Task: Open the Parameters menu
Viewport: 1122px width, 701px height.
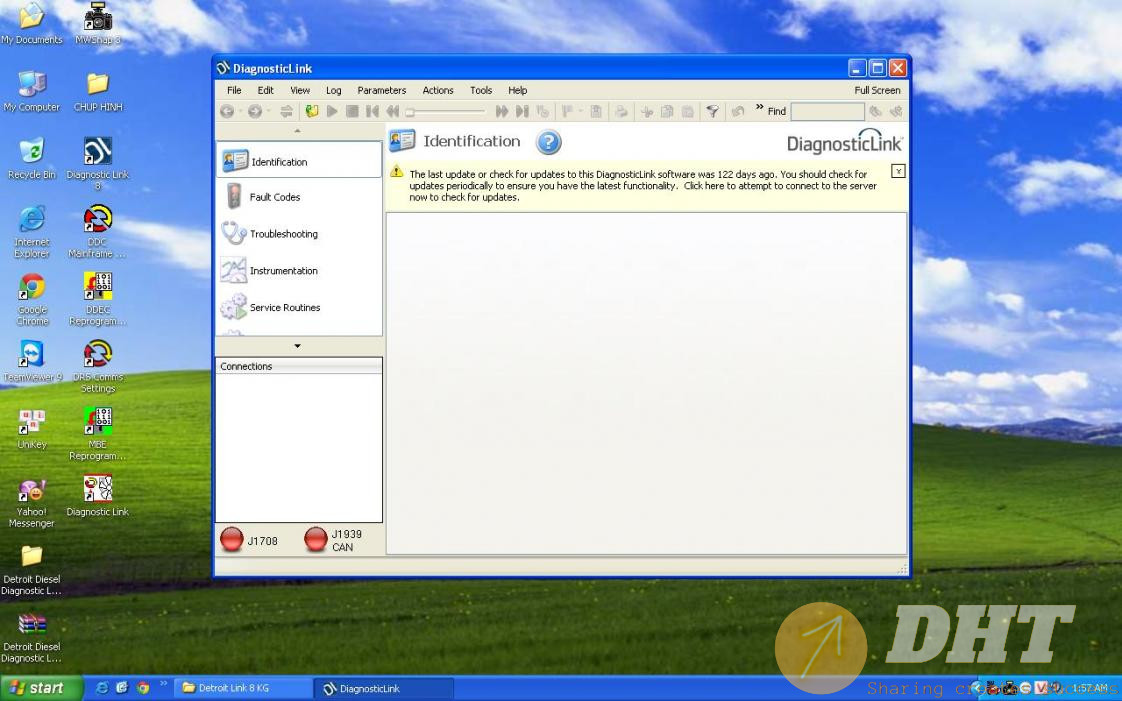Action: (381, 90)
